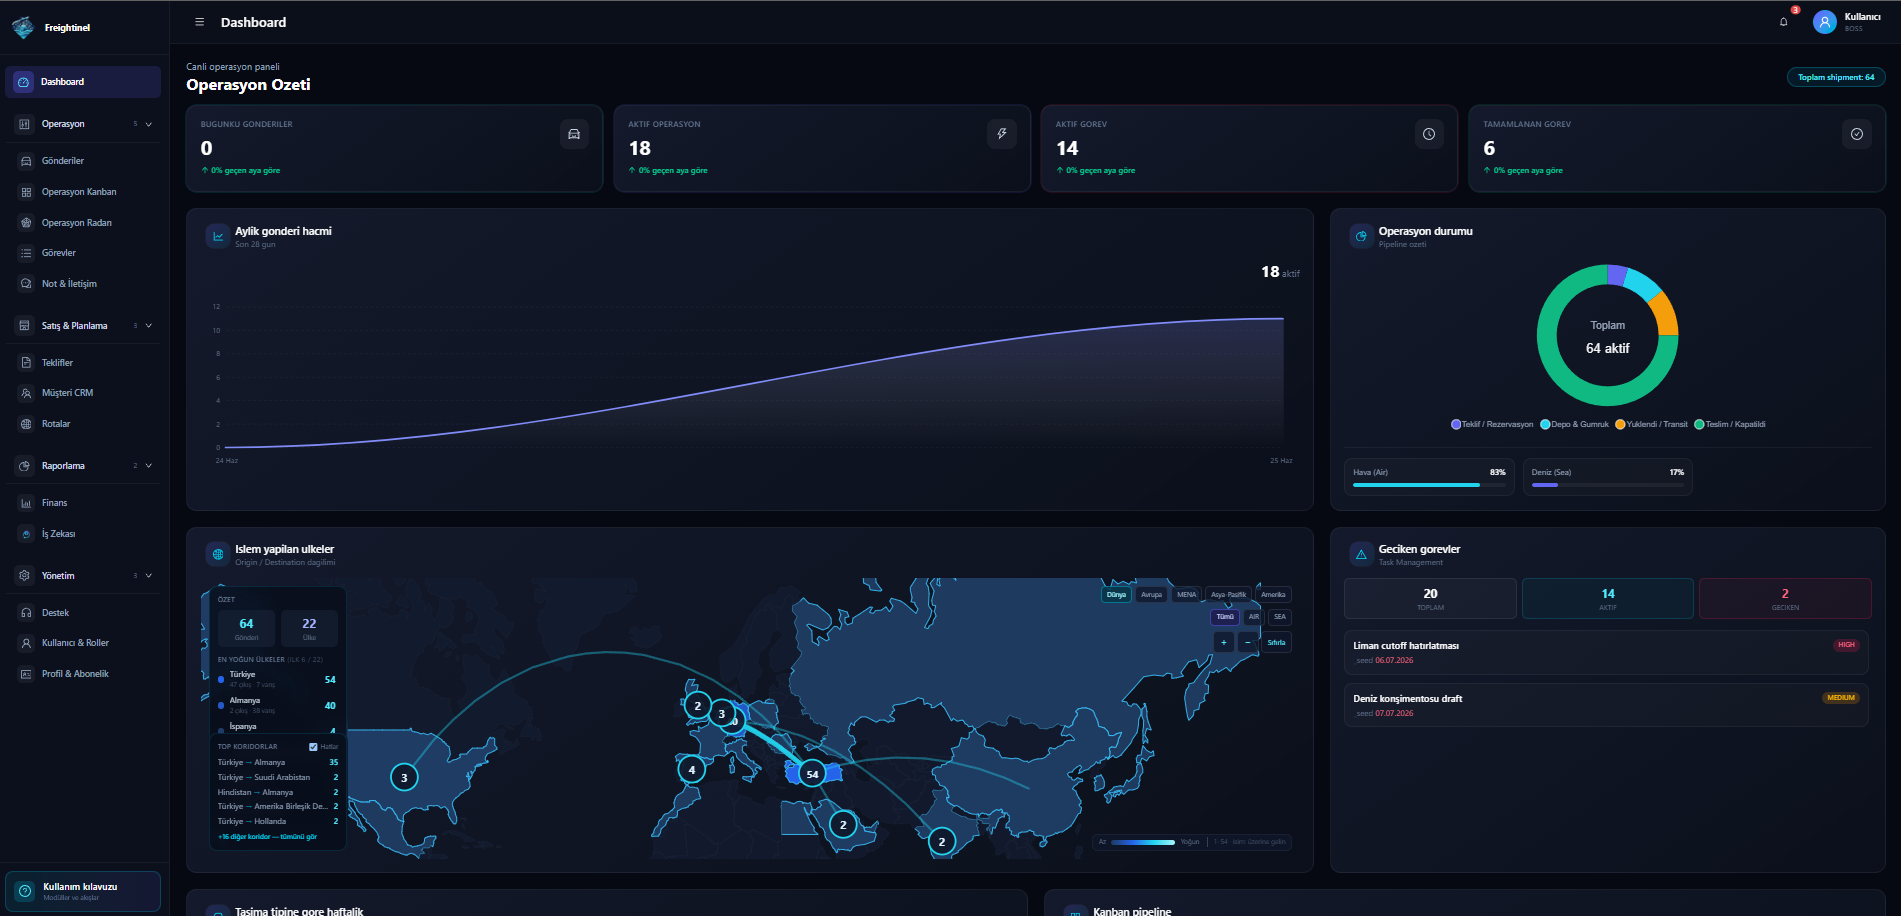Click the Finans bar chart icon
The height and width of the screenshot is (916, 1901).
[x=26, y=503]
